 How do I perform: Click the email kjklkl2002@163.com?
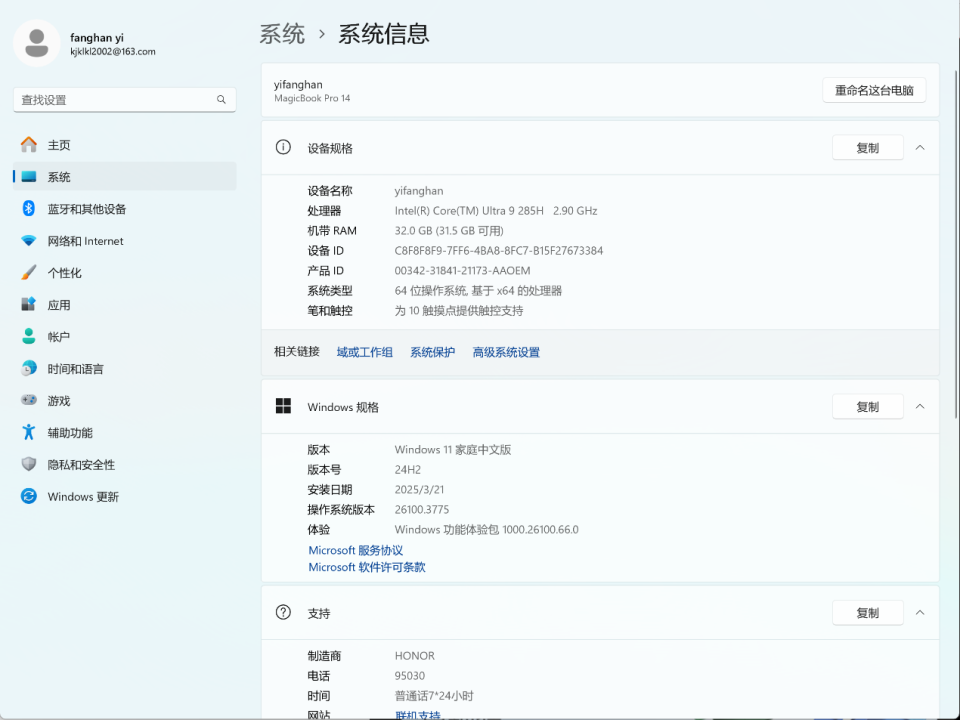pyautogui.click(x=113, y=51)
